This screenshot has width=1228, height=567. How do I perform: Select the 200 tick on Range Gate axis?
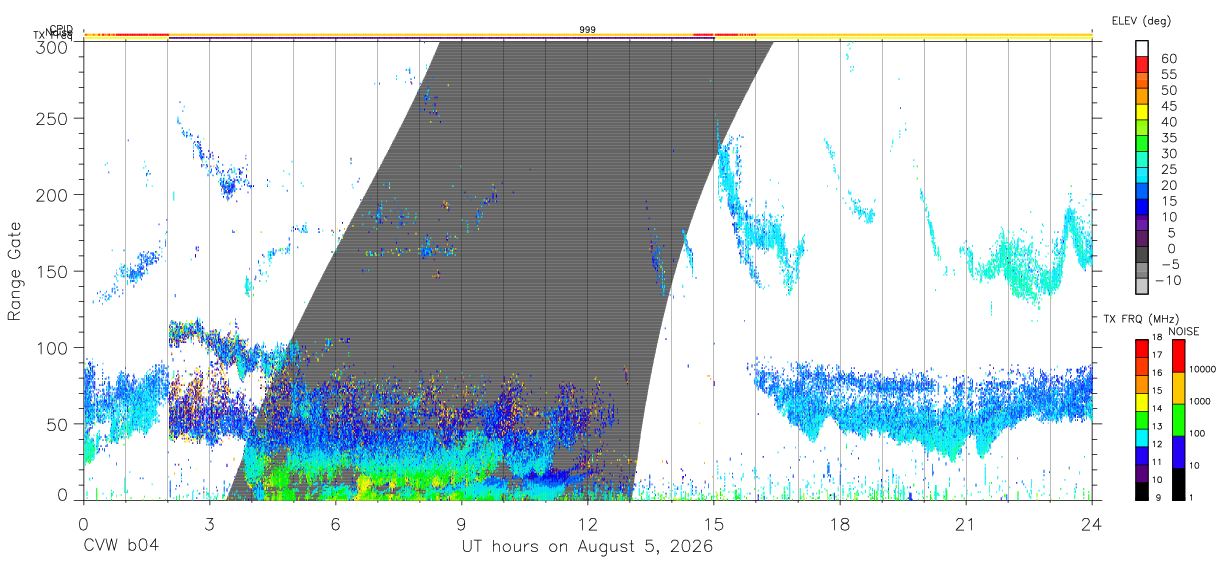[51, 195]
